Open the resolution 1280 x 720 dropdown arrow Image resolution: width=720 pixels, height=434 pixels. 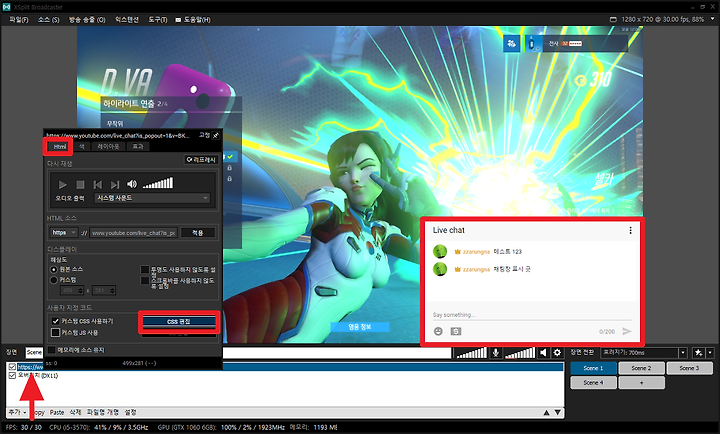tap(713, 19)
